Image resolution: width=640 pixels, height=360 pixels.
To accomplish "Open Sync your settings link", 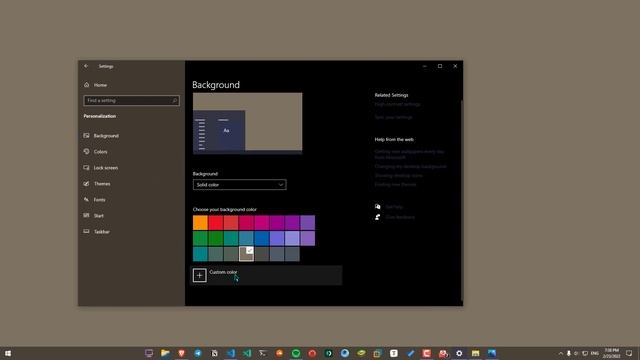I will pyautogui.click(x=393, y=117).
